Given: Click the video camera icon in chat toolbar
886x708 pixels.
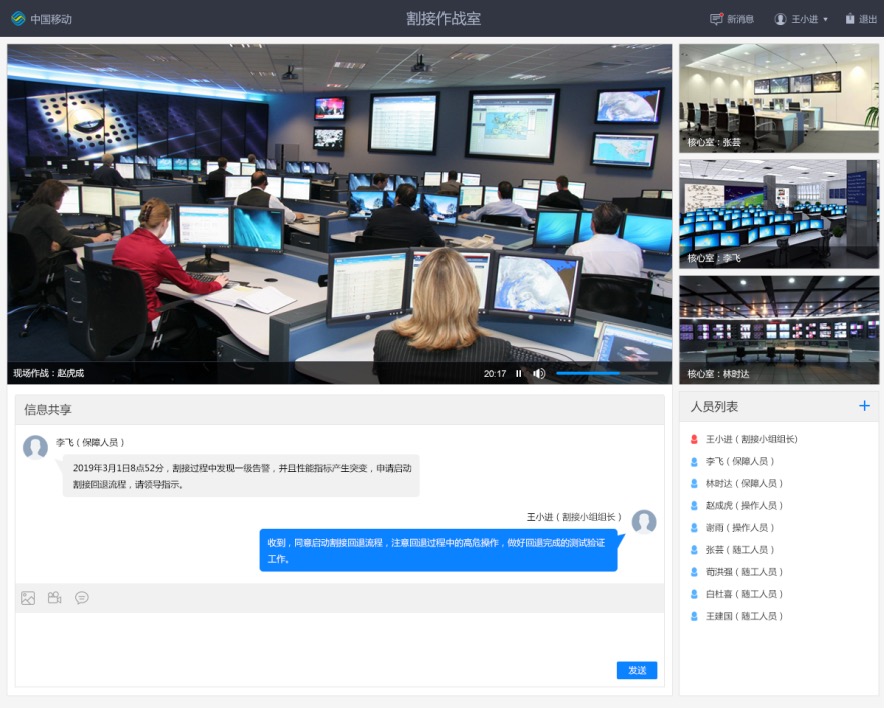Looking at the screenshot, I should point(55,598).
